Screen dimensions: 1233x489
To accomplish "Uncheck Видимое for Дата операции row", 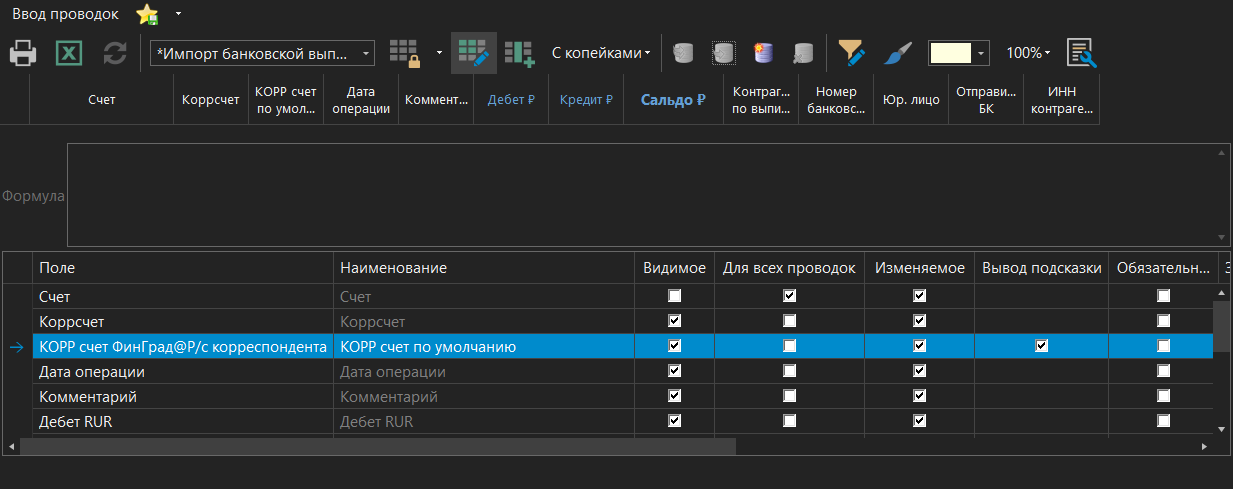I will tap(674, 371).
